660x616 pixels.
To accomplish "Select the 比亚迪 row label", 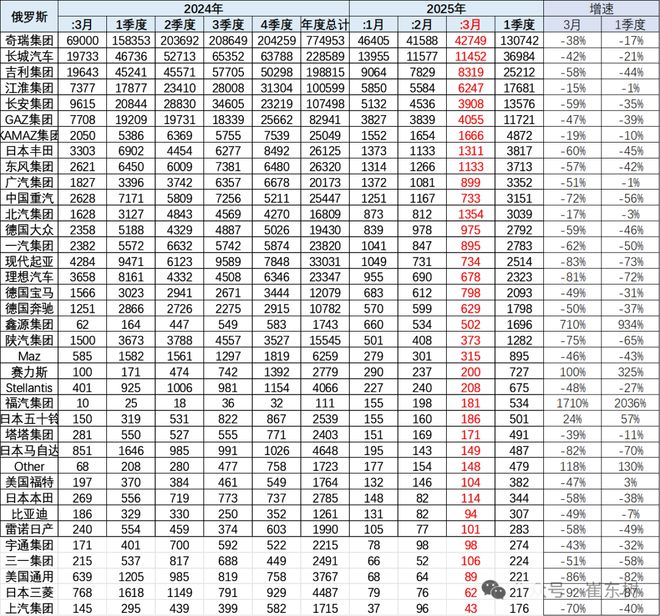I will point(29,514).
